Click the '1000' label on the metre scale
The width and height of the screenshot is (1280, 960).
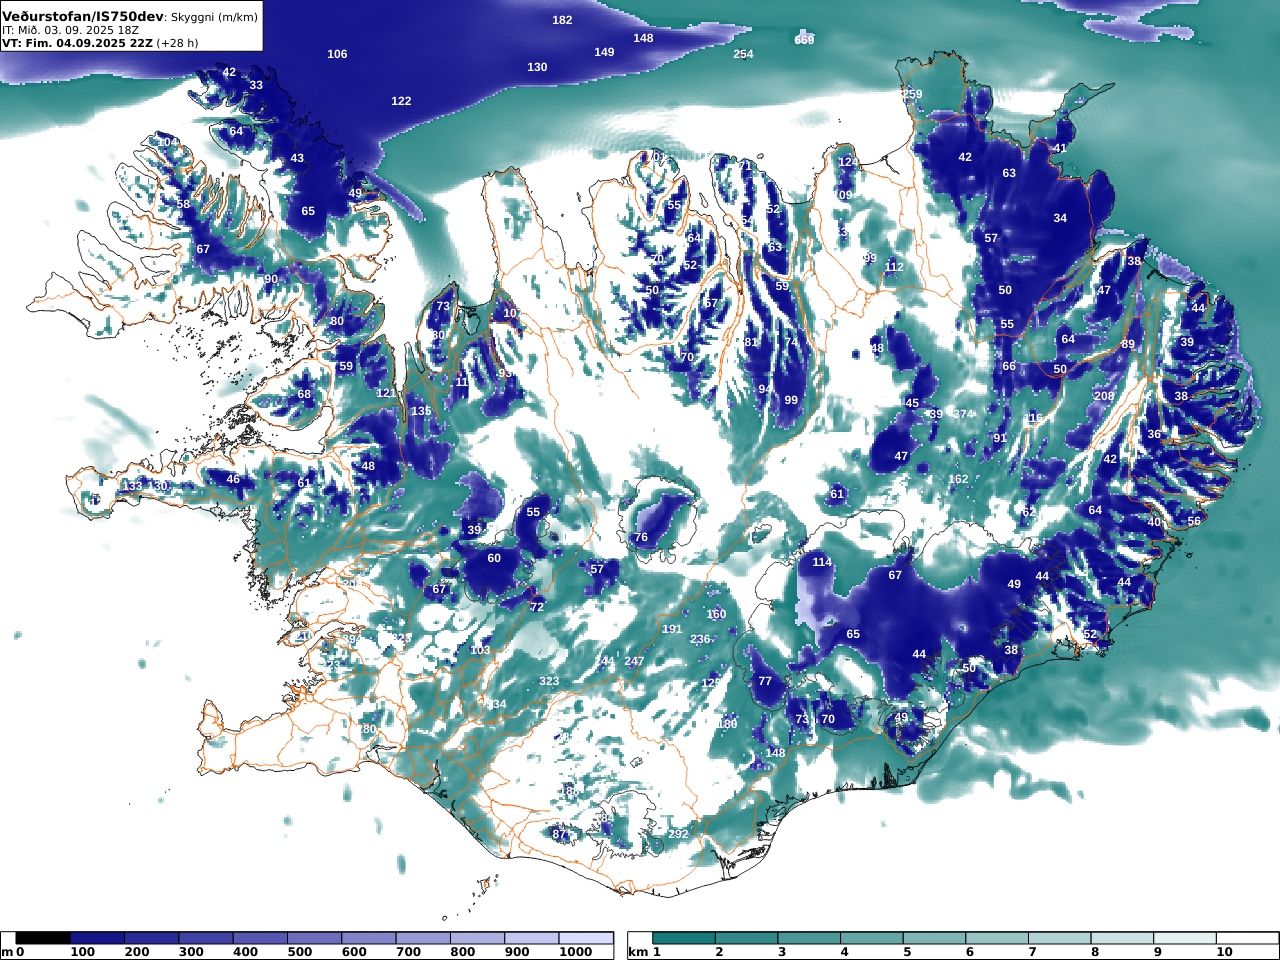pyautogui.click(x=576, y=953)
